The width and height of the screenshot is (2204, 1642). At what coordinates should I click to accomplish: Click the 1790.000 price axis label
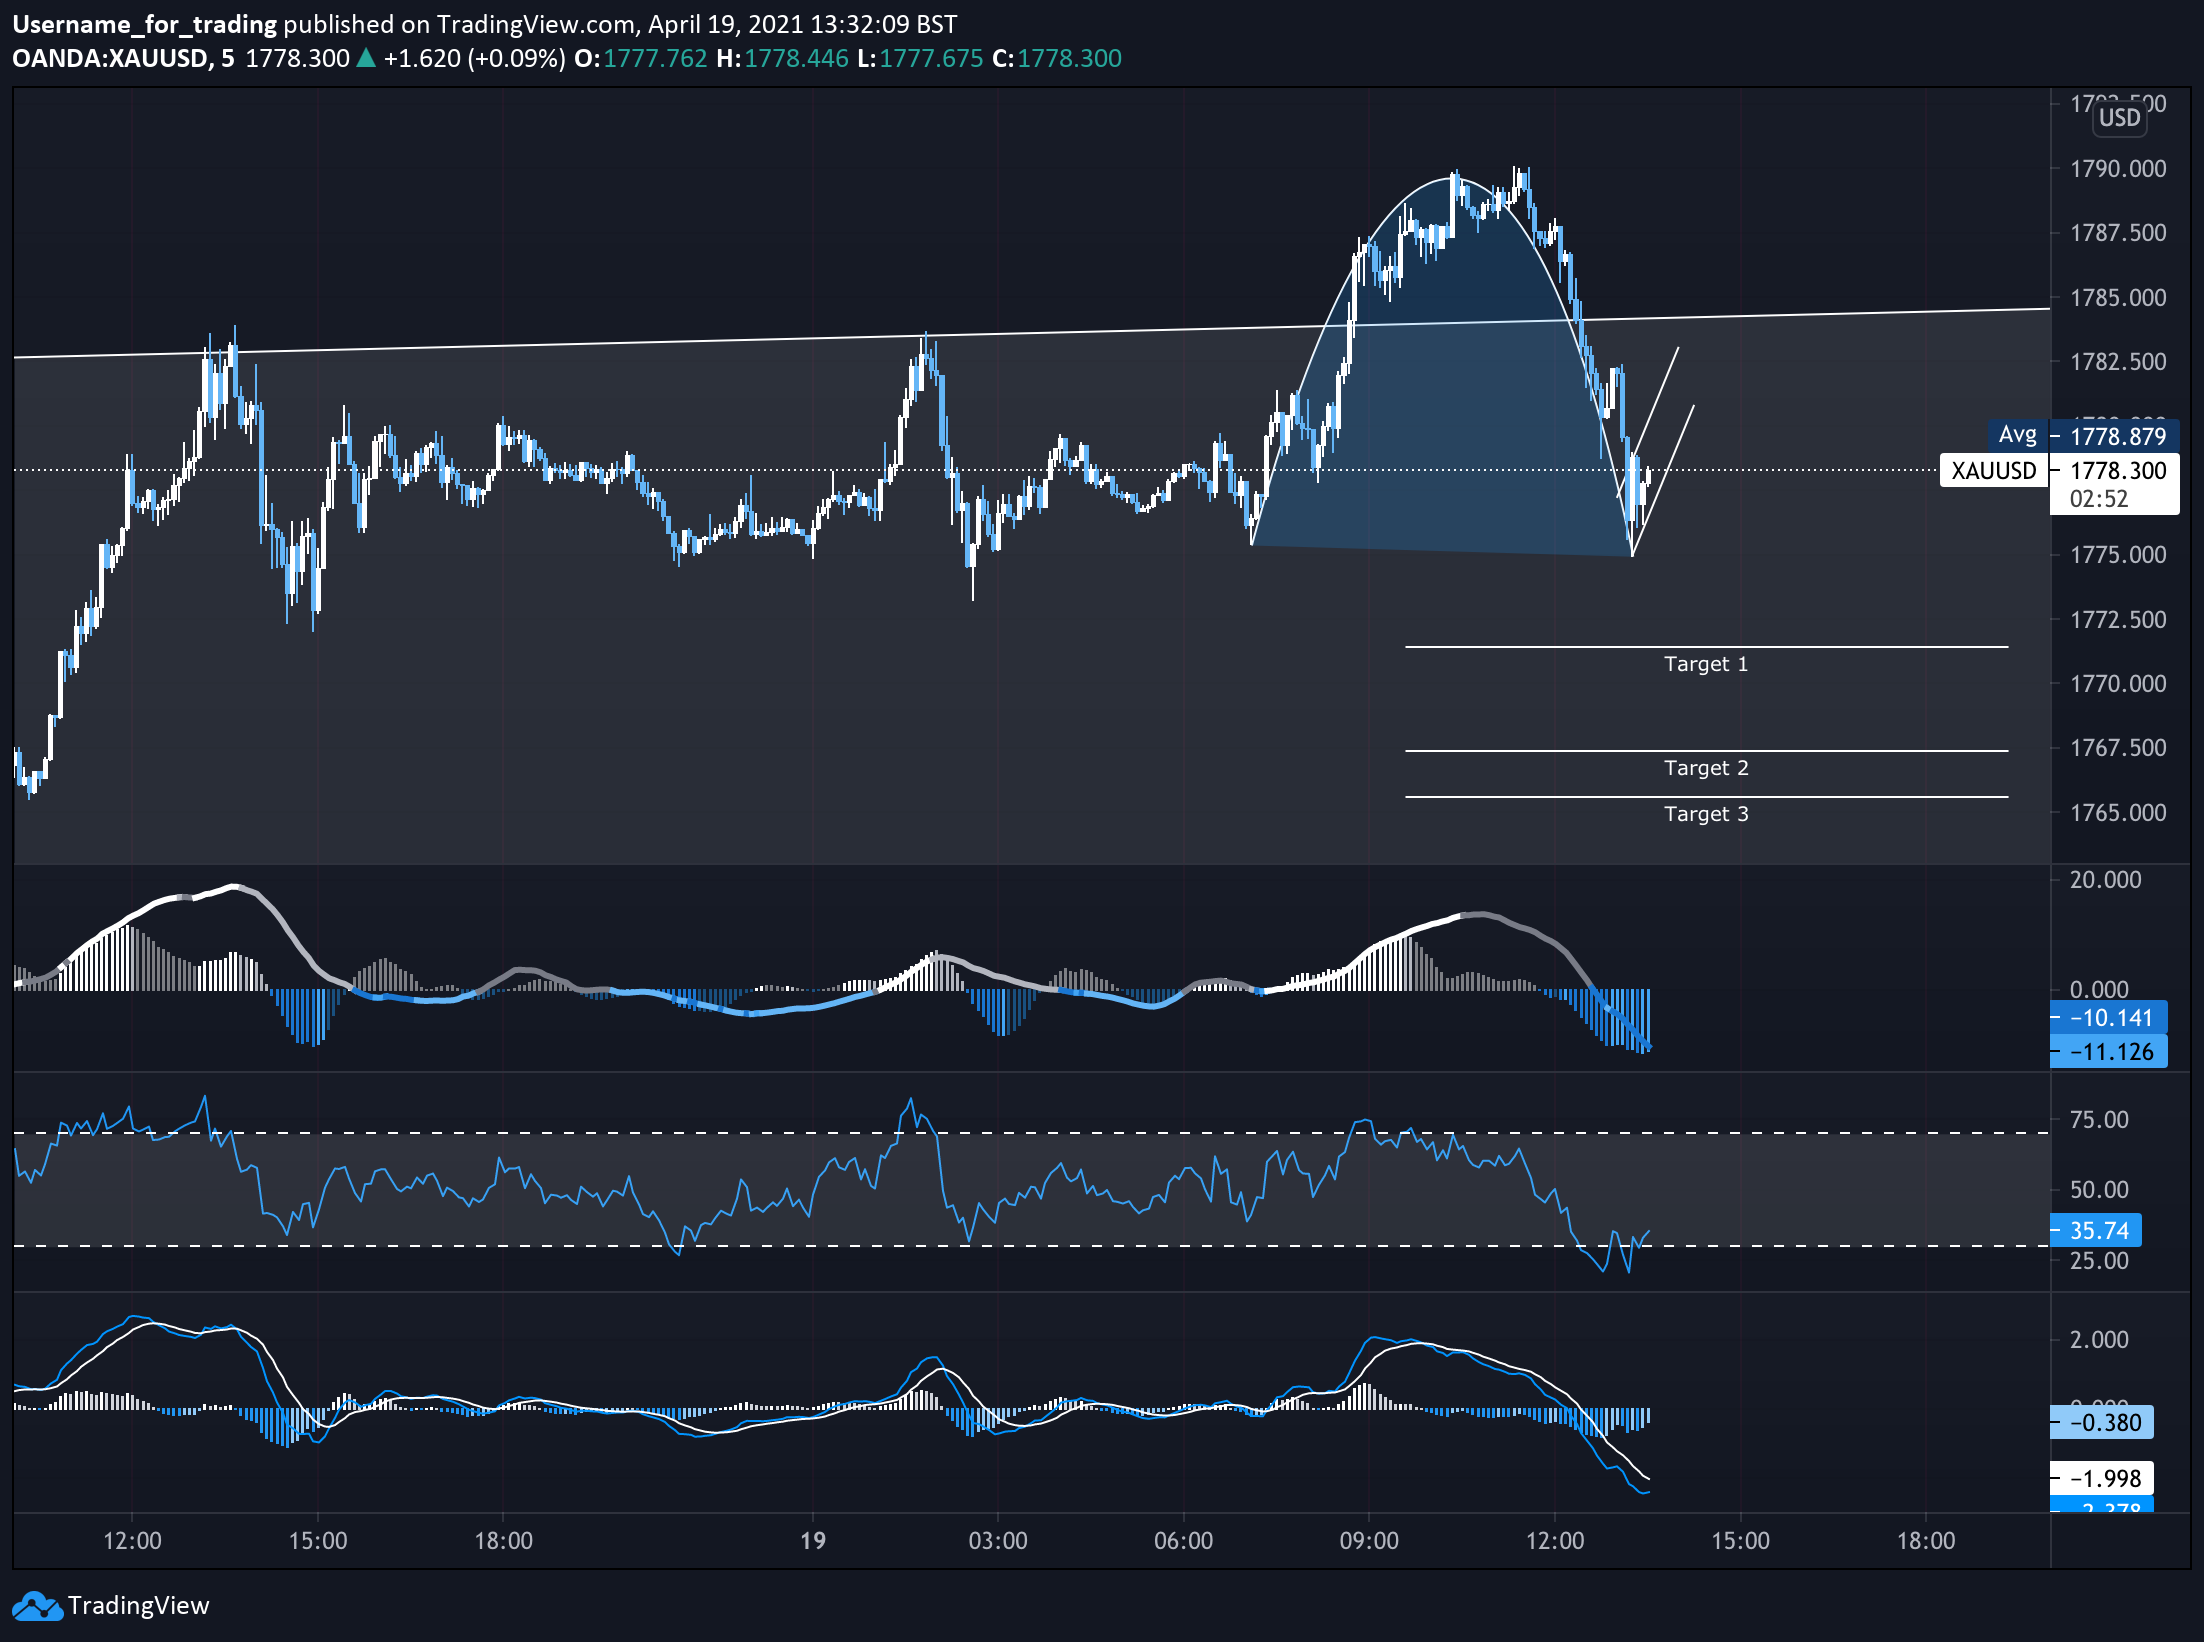pos(2118,169)
